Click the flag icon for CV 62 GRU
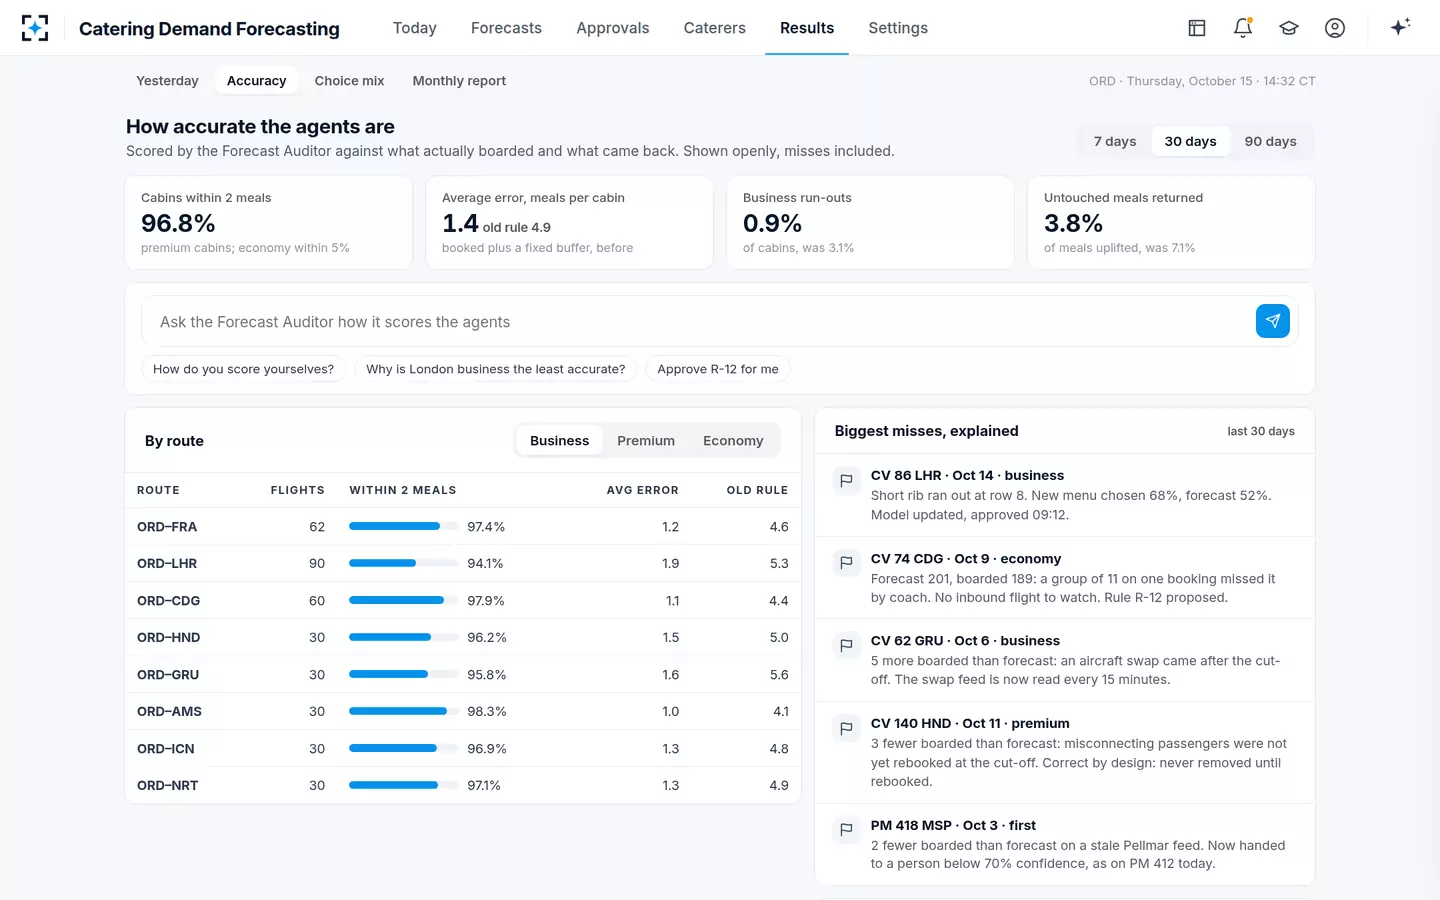This screenshot has height=900, width=1440. click(x=846, y=646)
